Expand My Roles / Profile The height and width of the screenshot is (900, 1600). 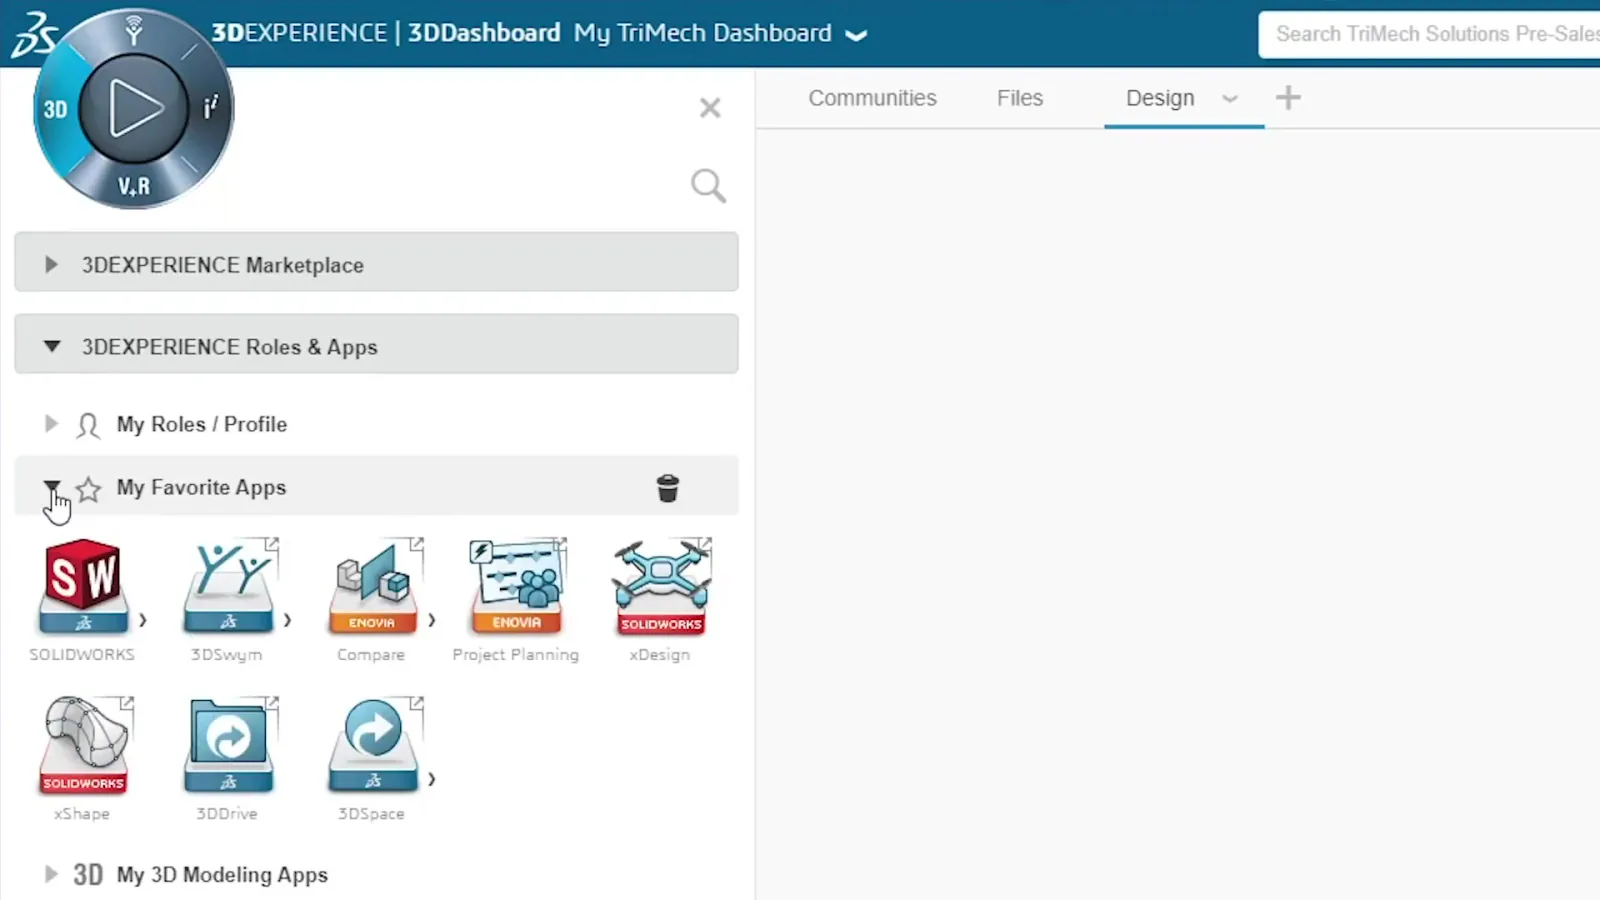point(51,423)
